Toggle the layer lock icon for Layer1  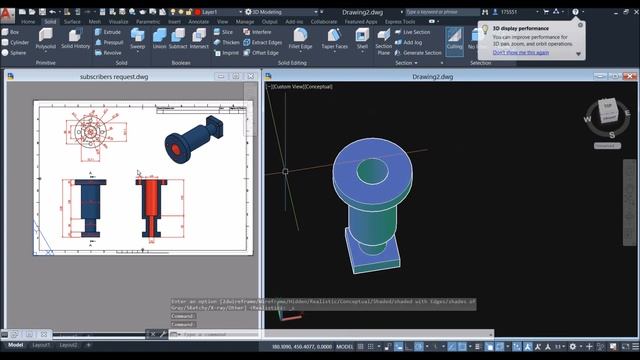tap(189, 12)
